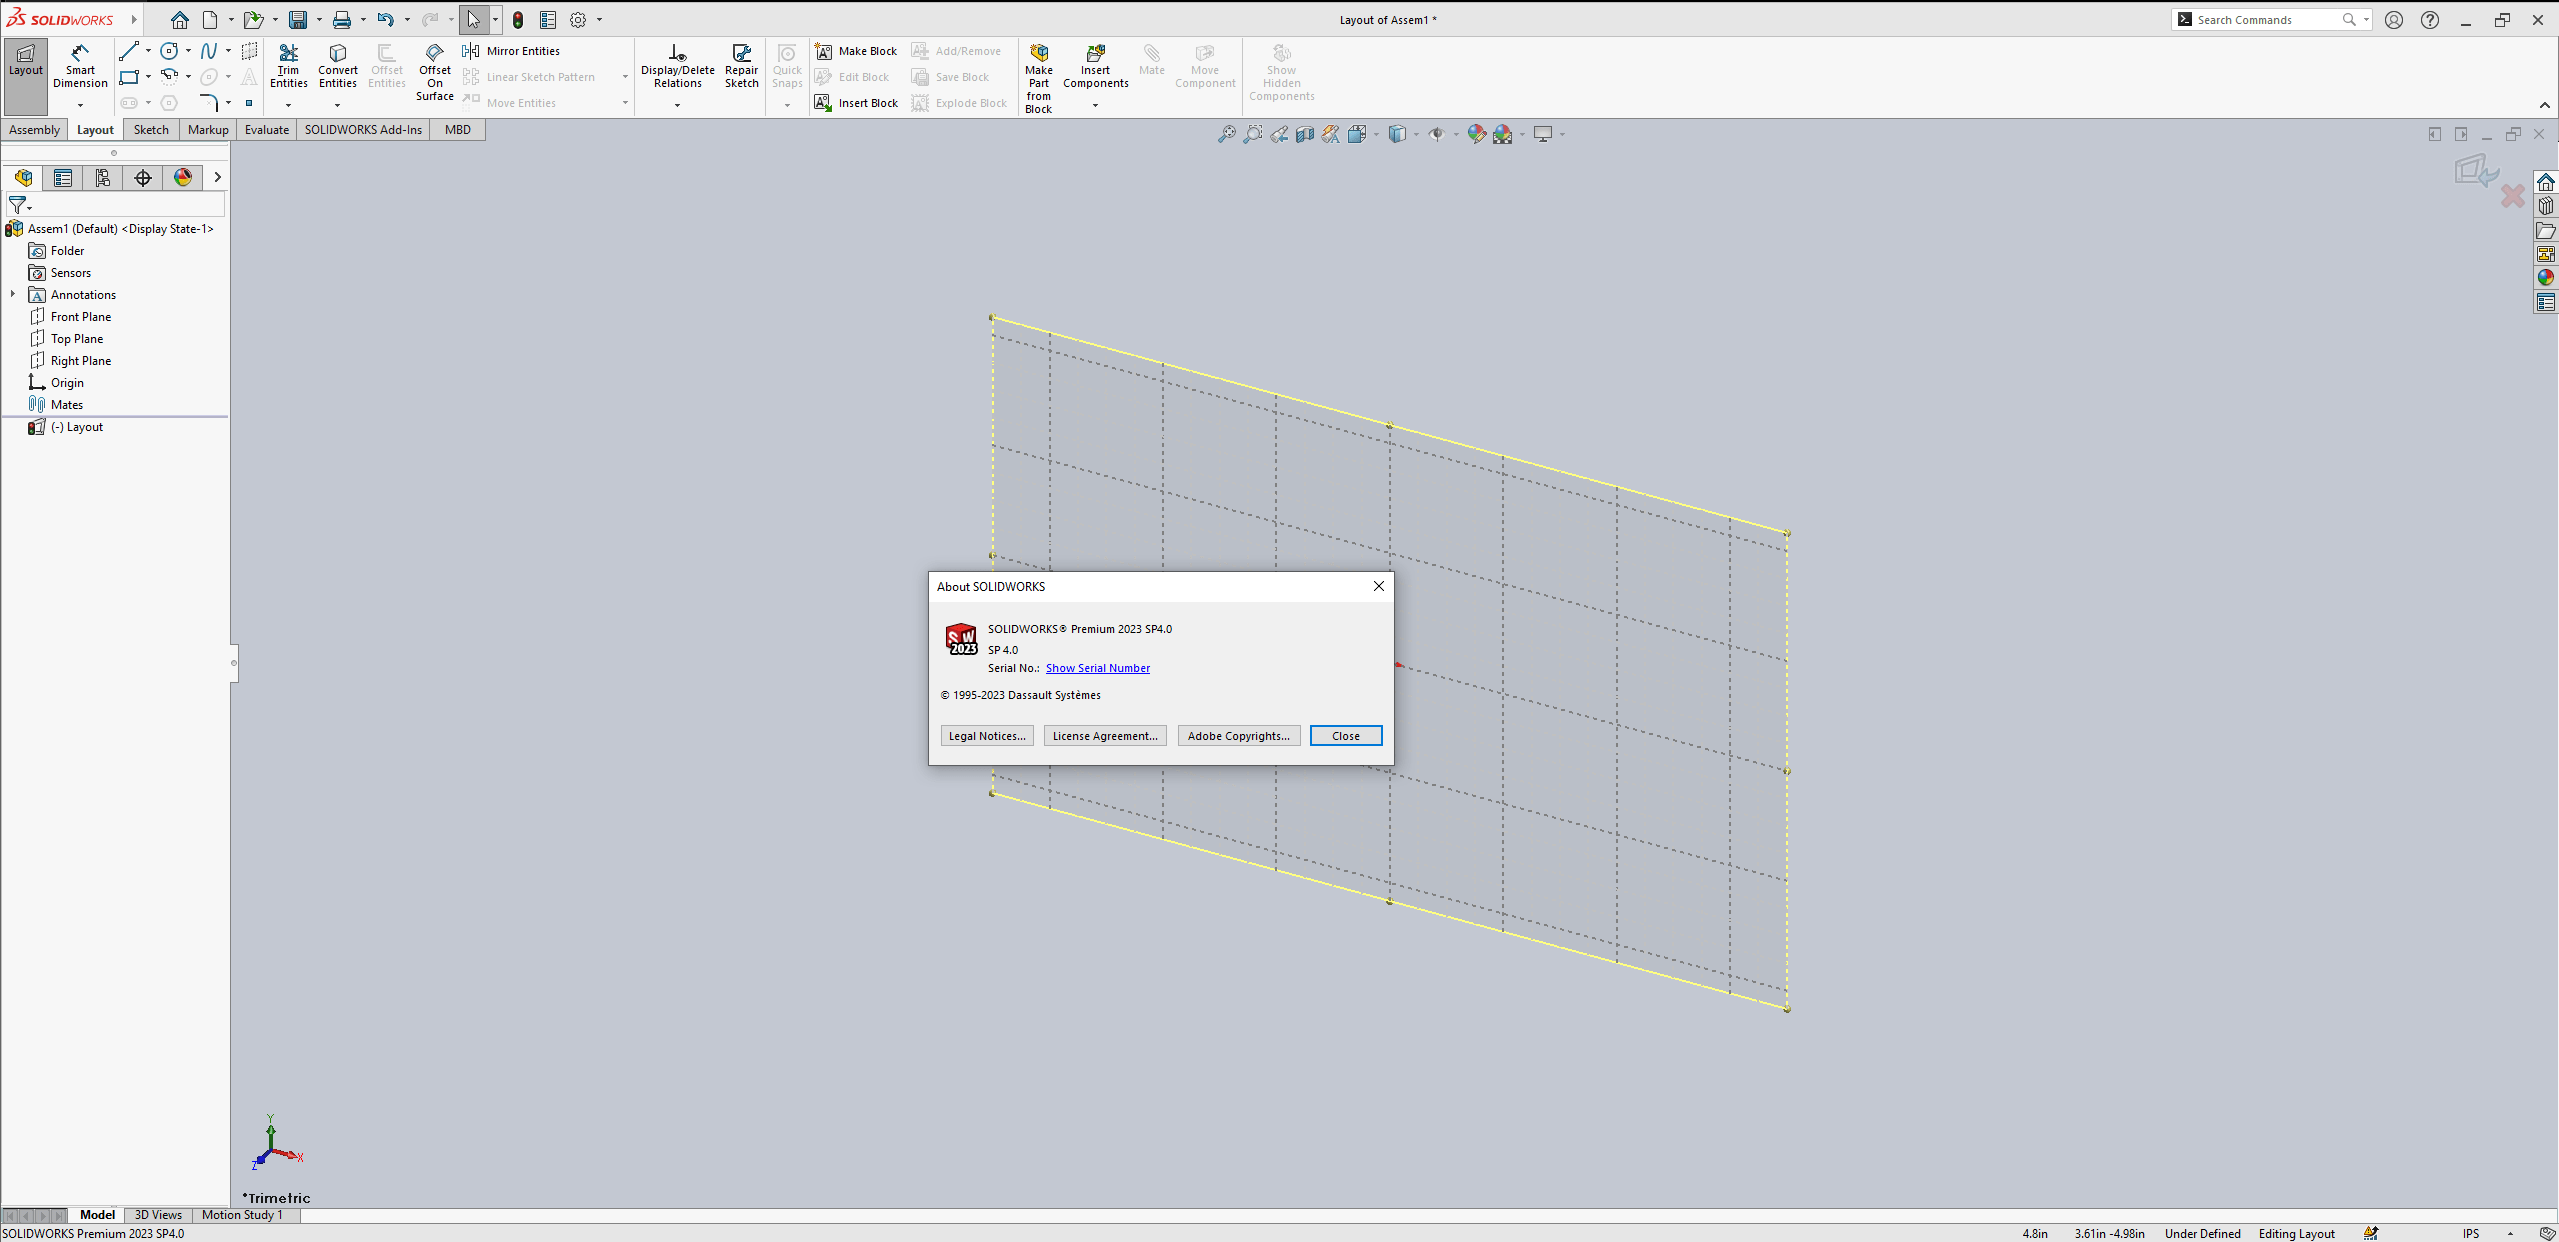Click the Repair Sketch tool

point(742,67)
